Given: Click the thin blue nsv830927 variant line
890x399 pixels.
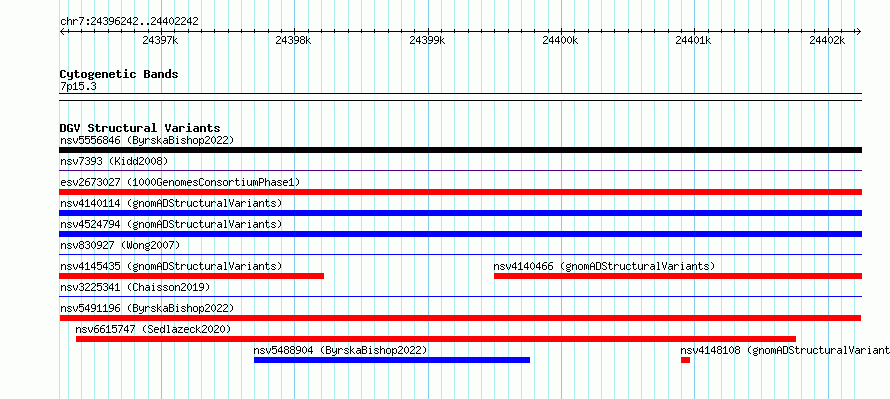Looking at the screenshot, I should click(460, 254).
